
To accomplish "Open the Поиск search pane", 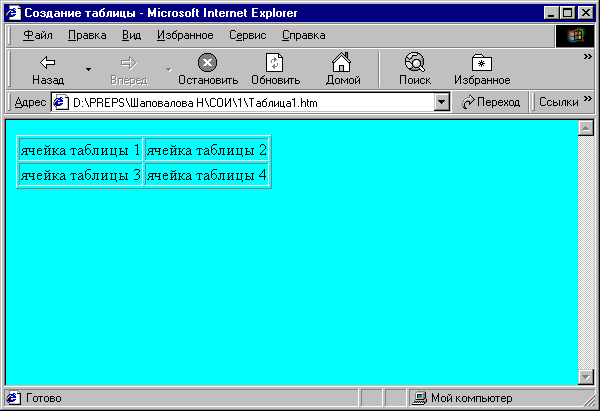I will (x=415, y=70).
